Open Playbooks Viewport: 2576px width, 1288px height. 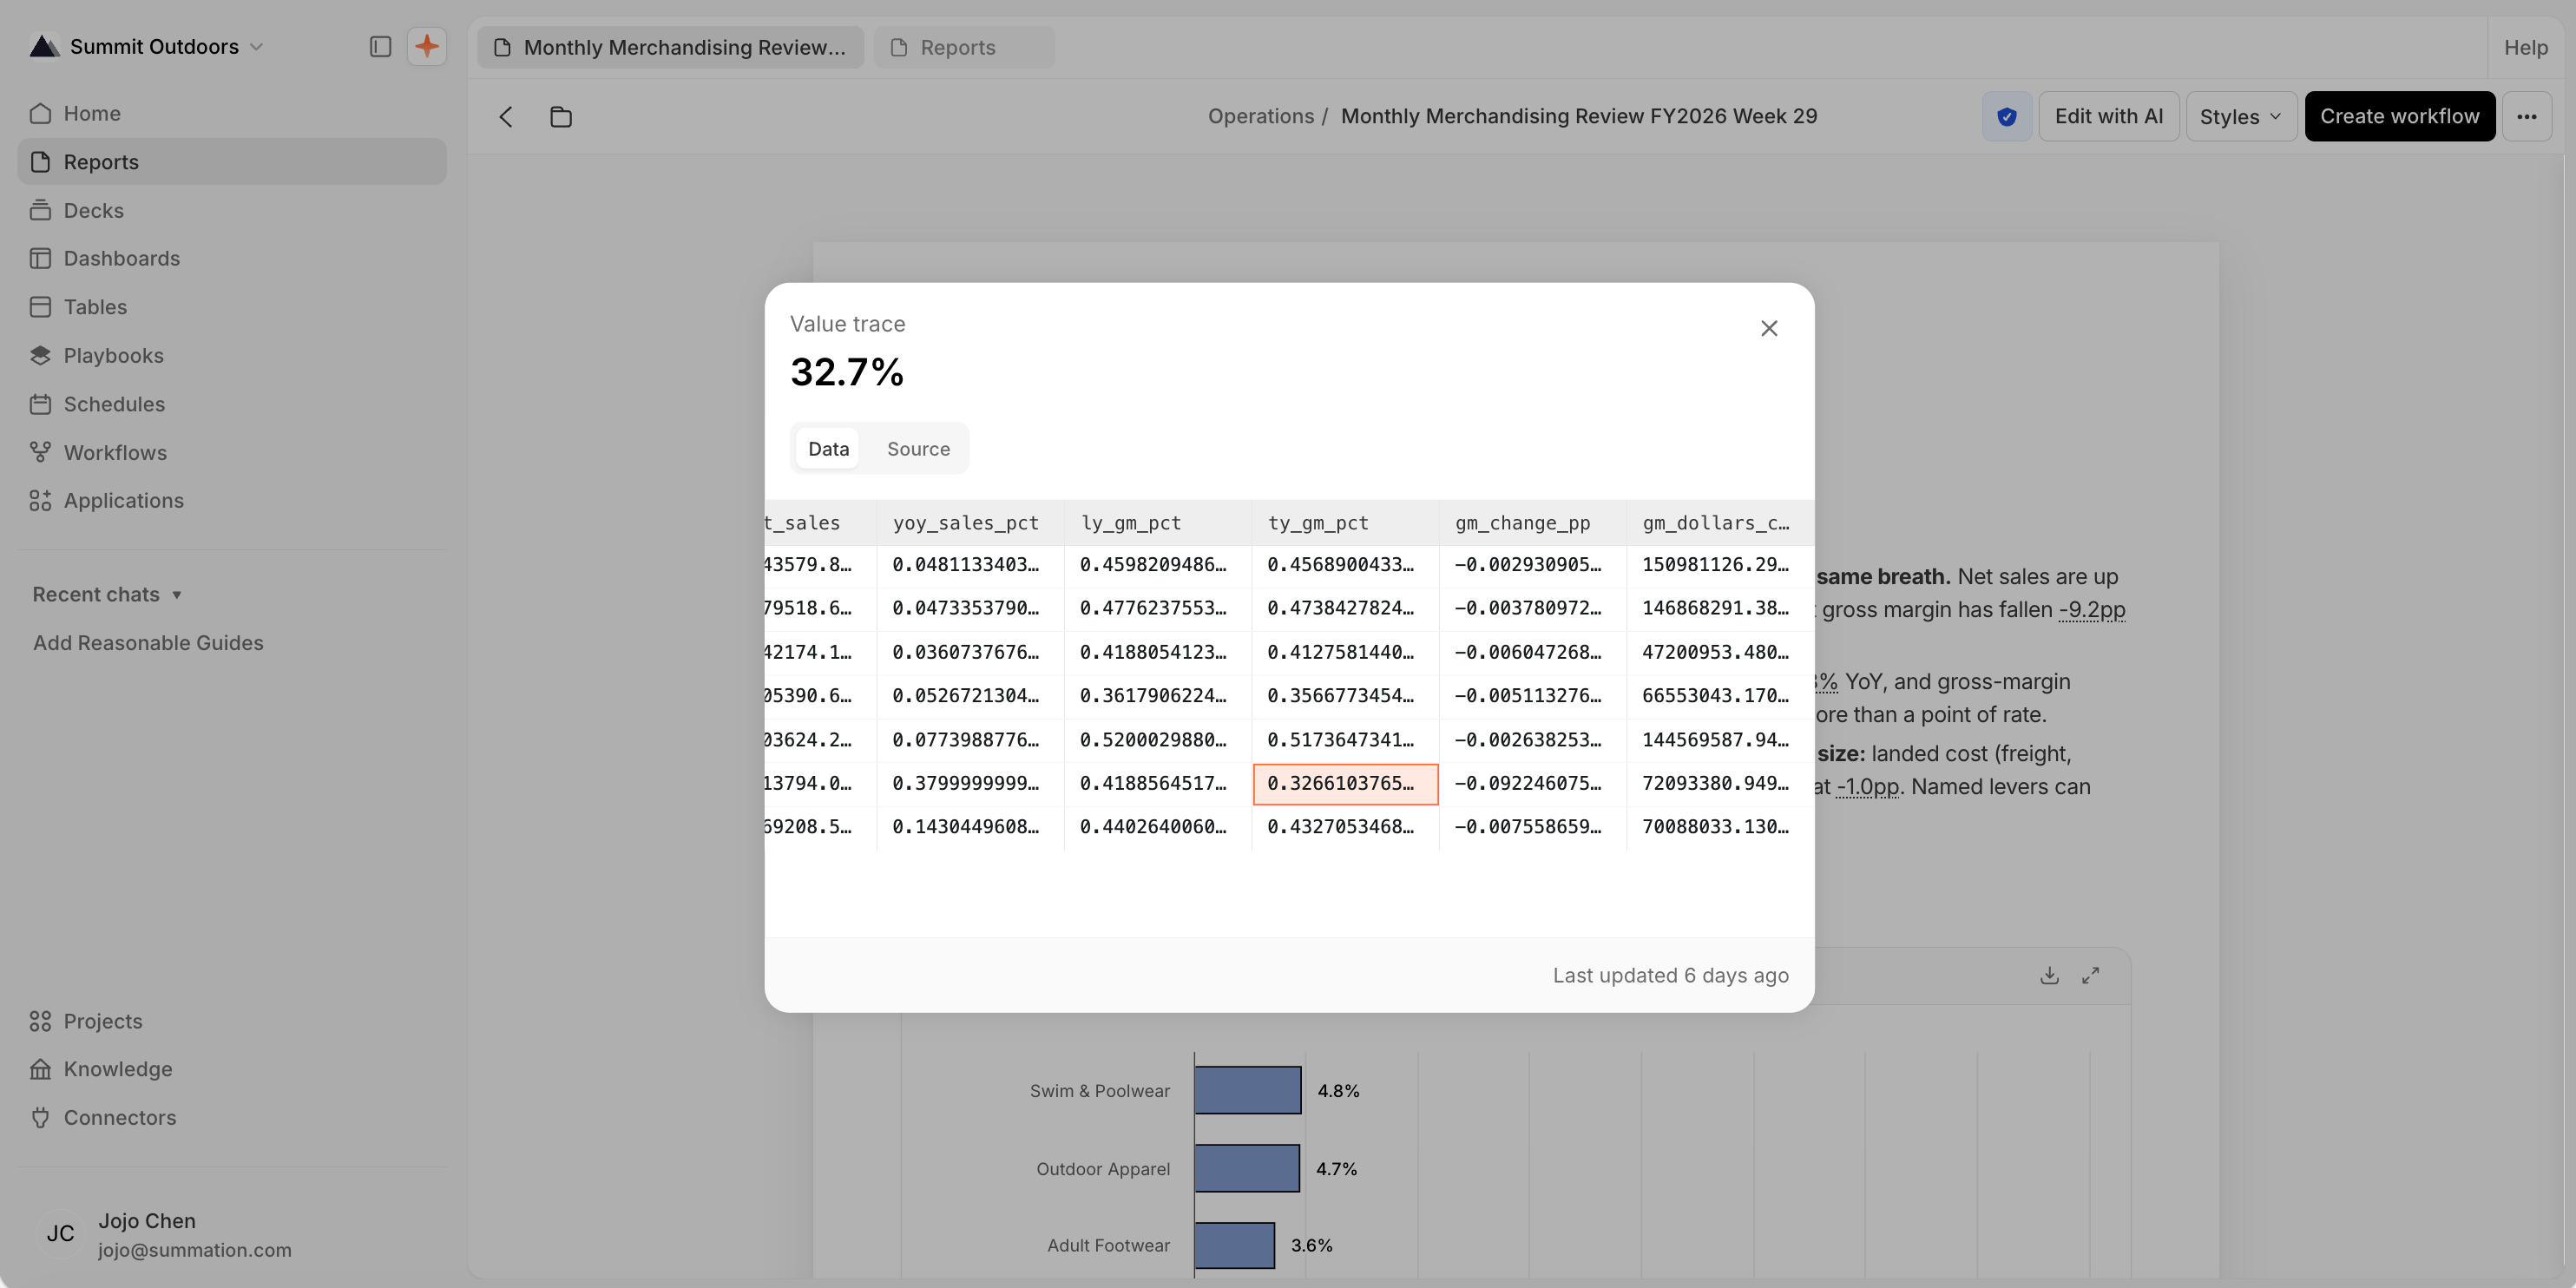pyautogui.click(x=231, y=355)
